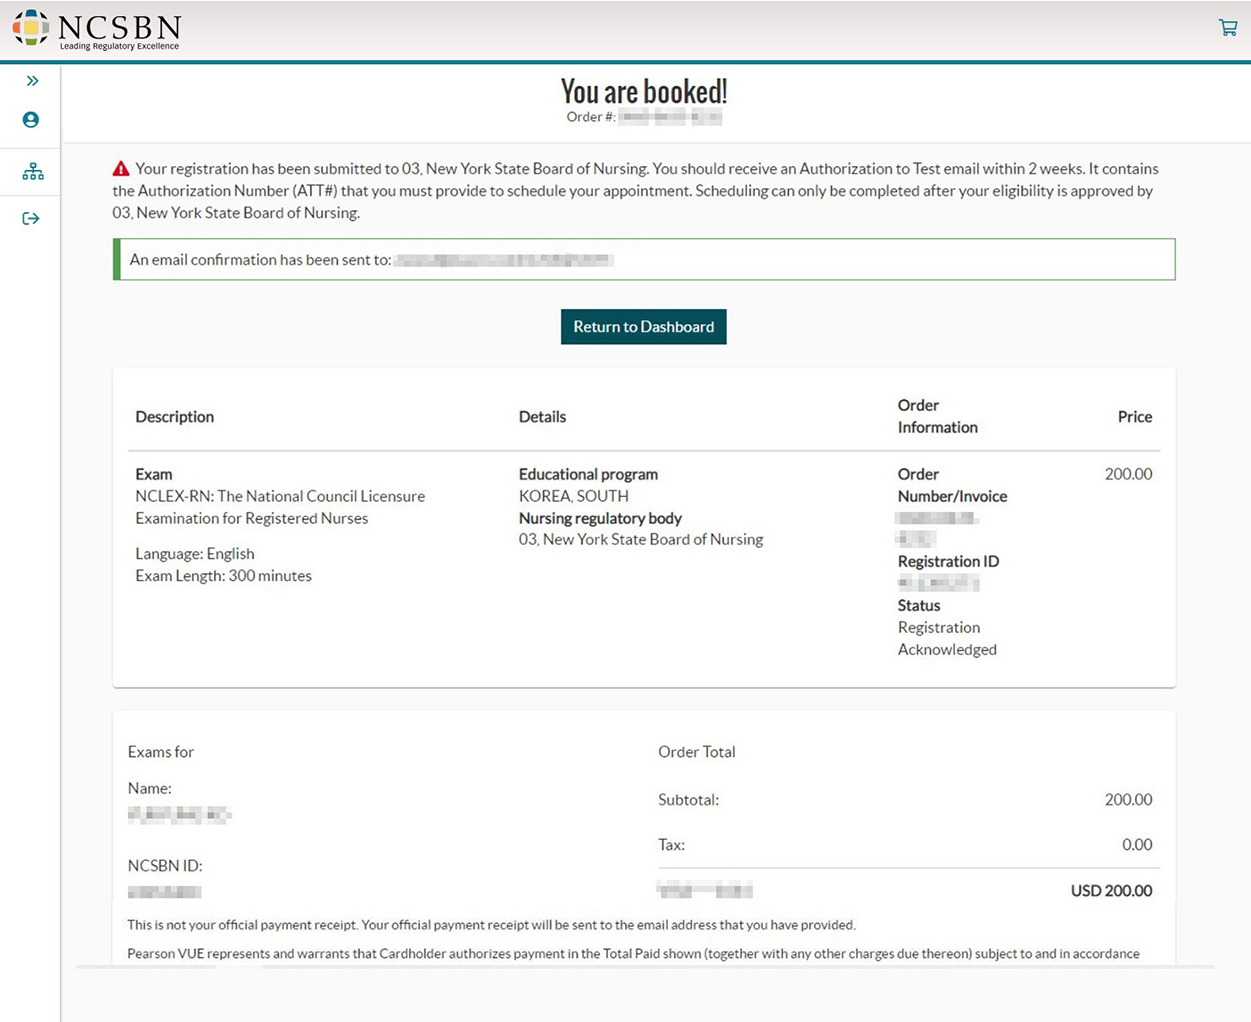Click the total 'USD 200.00'
The width and height of the screenshot is (1251, 1022).
point(1112,891)
